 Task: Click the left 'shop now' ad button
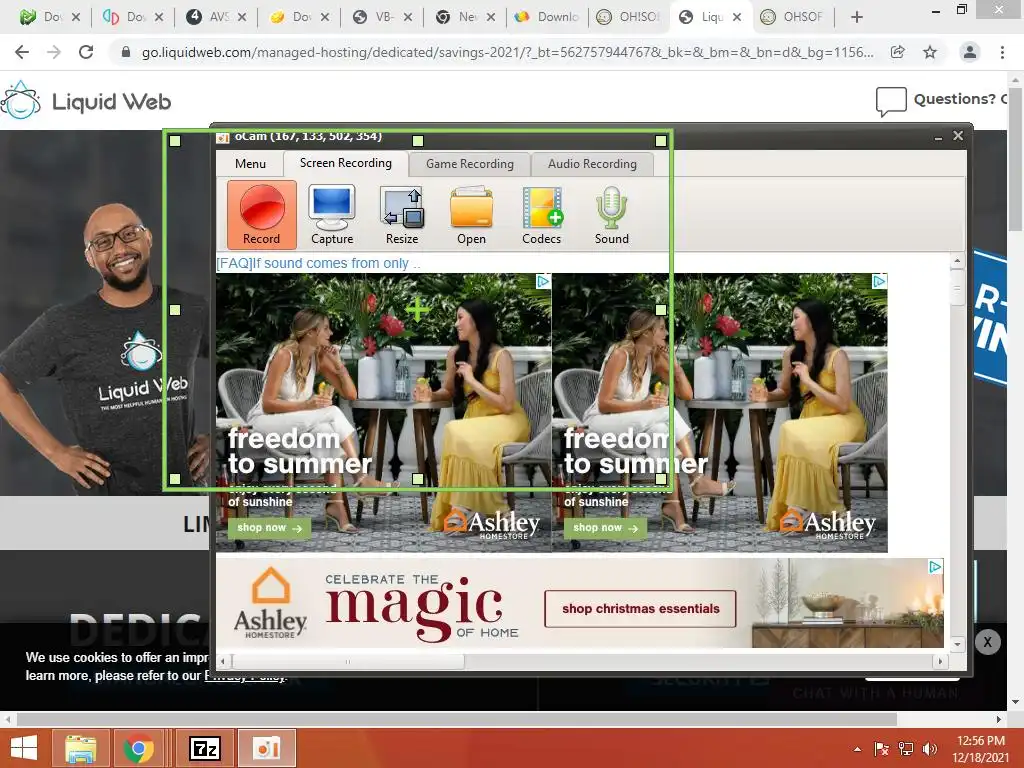tap(269, 528)
